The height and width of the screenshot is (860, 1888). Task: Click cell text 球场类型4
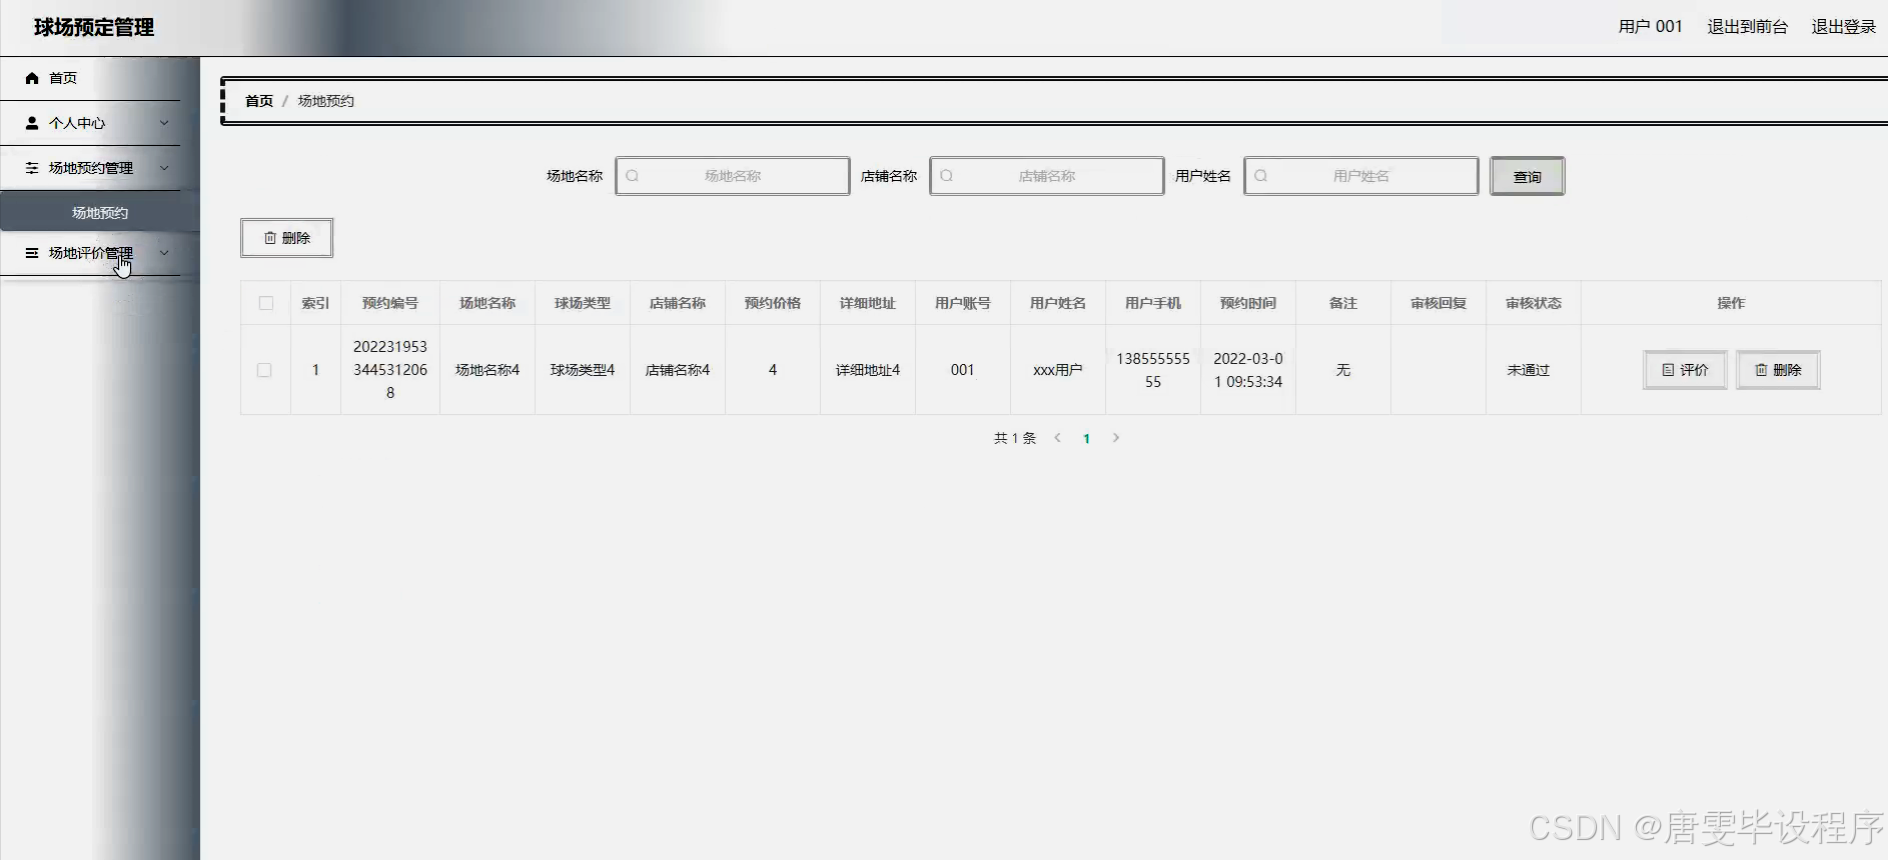click(582, 370)
